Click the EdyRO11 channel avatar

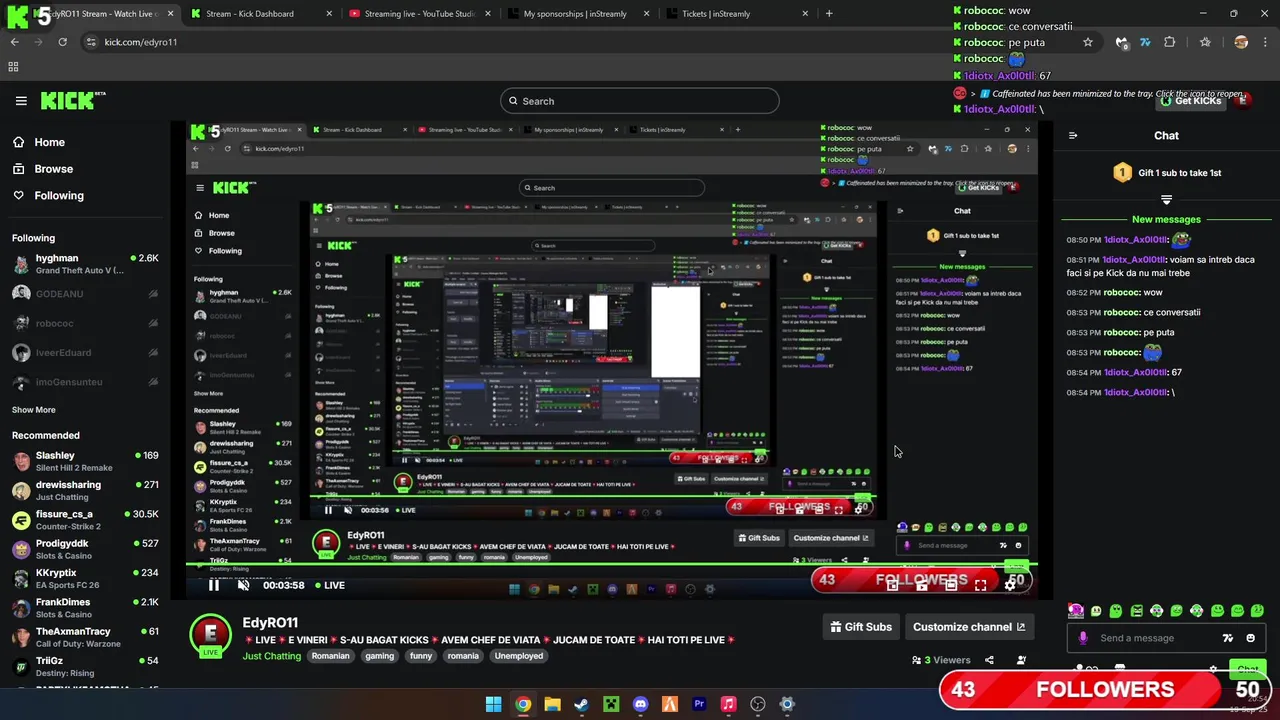(x=211, y=635)
